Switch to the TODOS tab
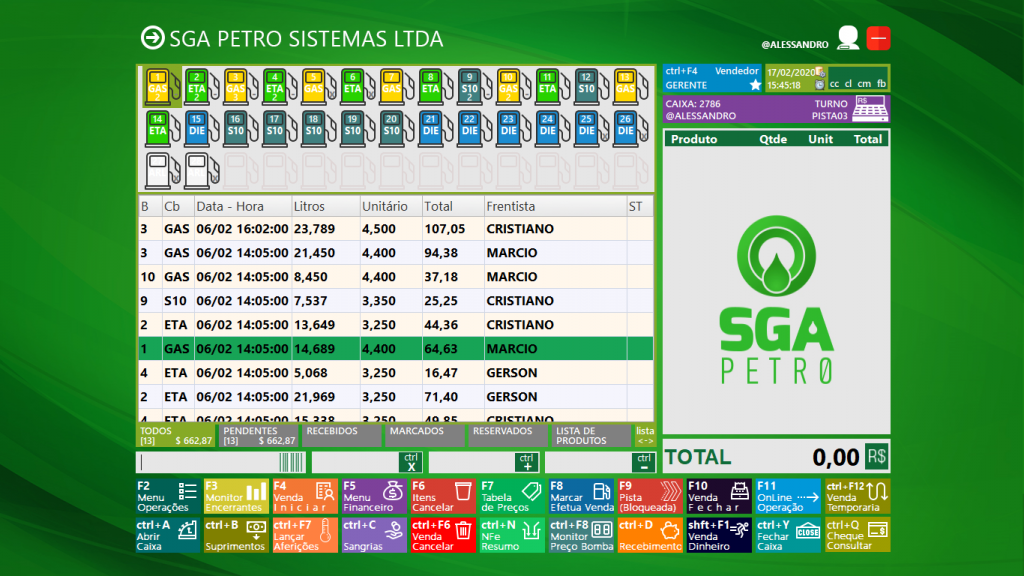The width and height of the screenshot is (1024, 576). (176, 436)
